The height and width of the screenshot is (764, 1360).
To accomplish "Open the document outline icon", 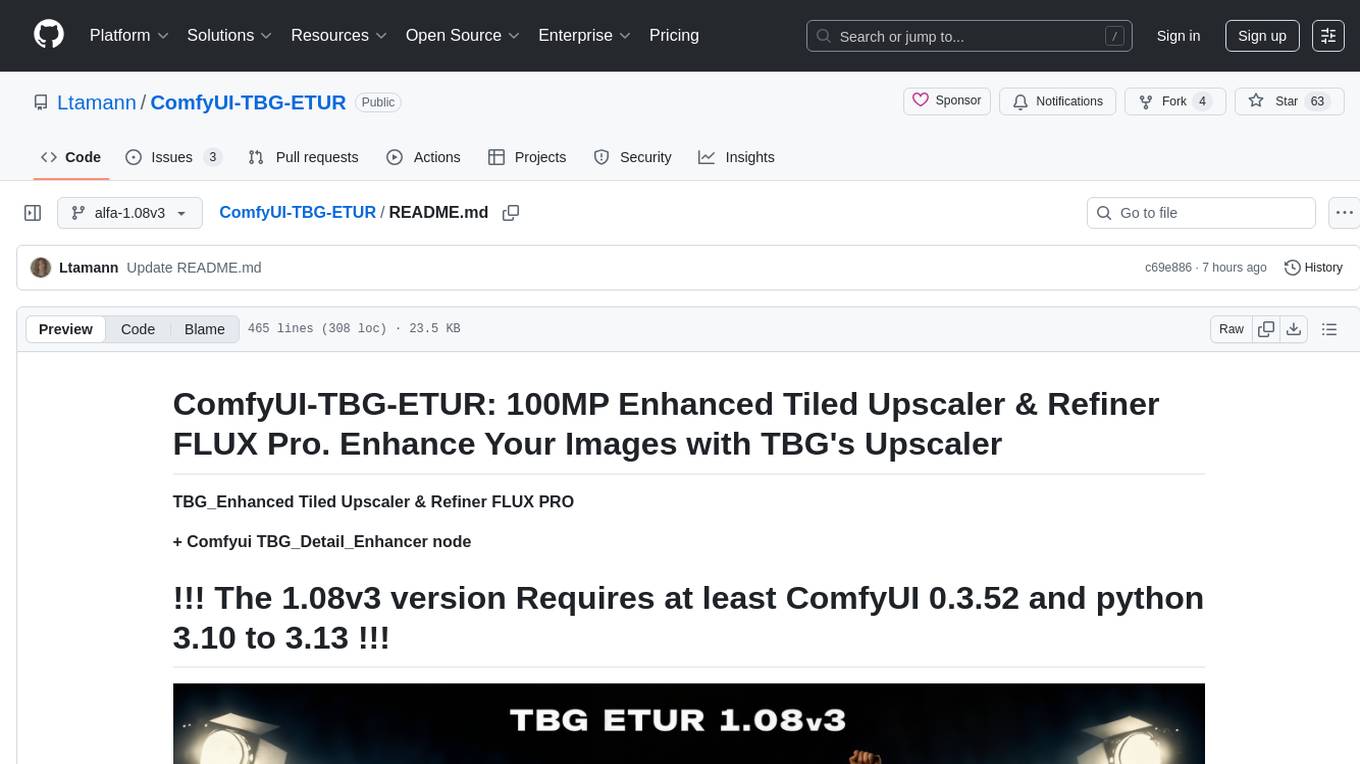I will [1329, 329].
